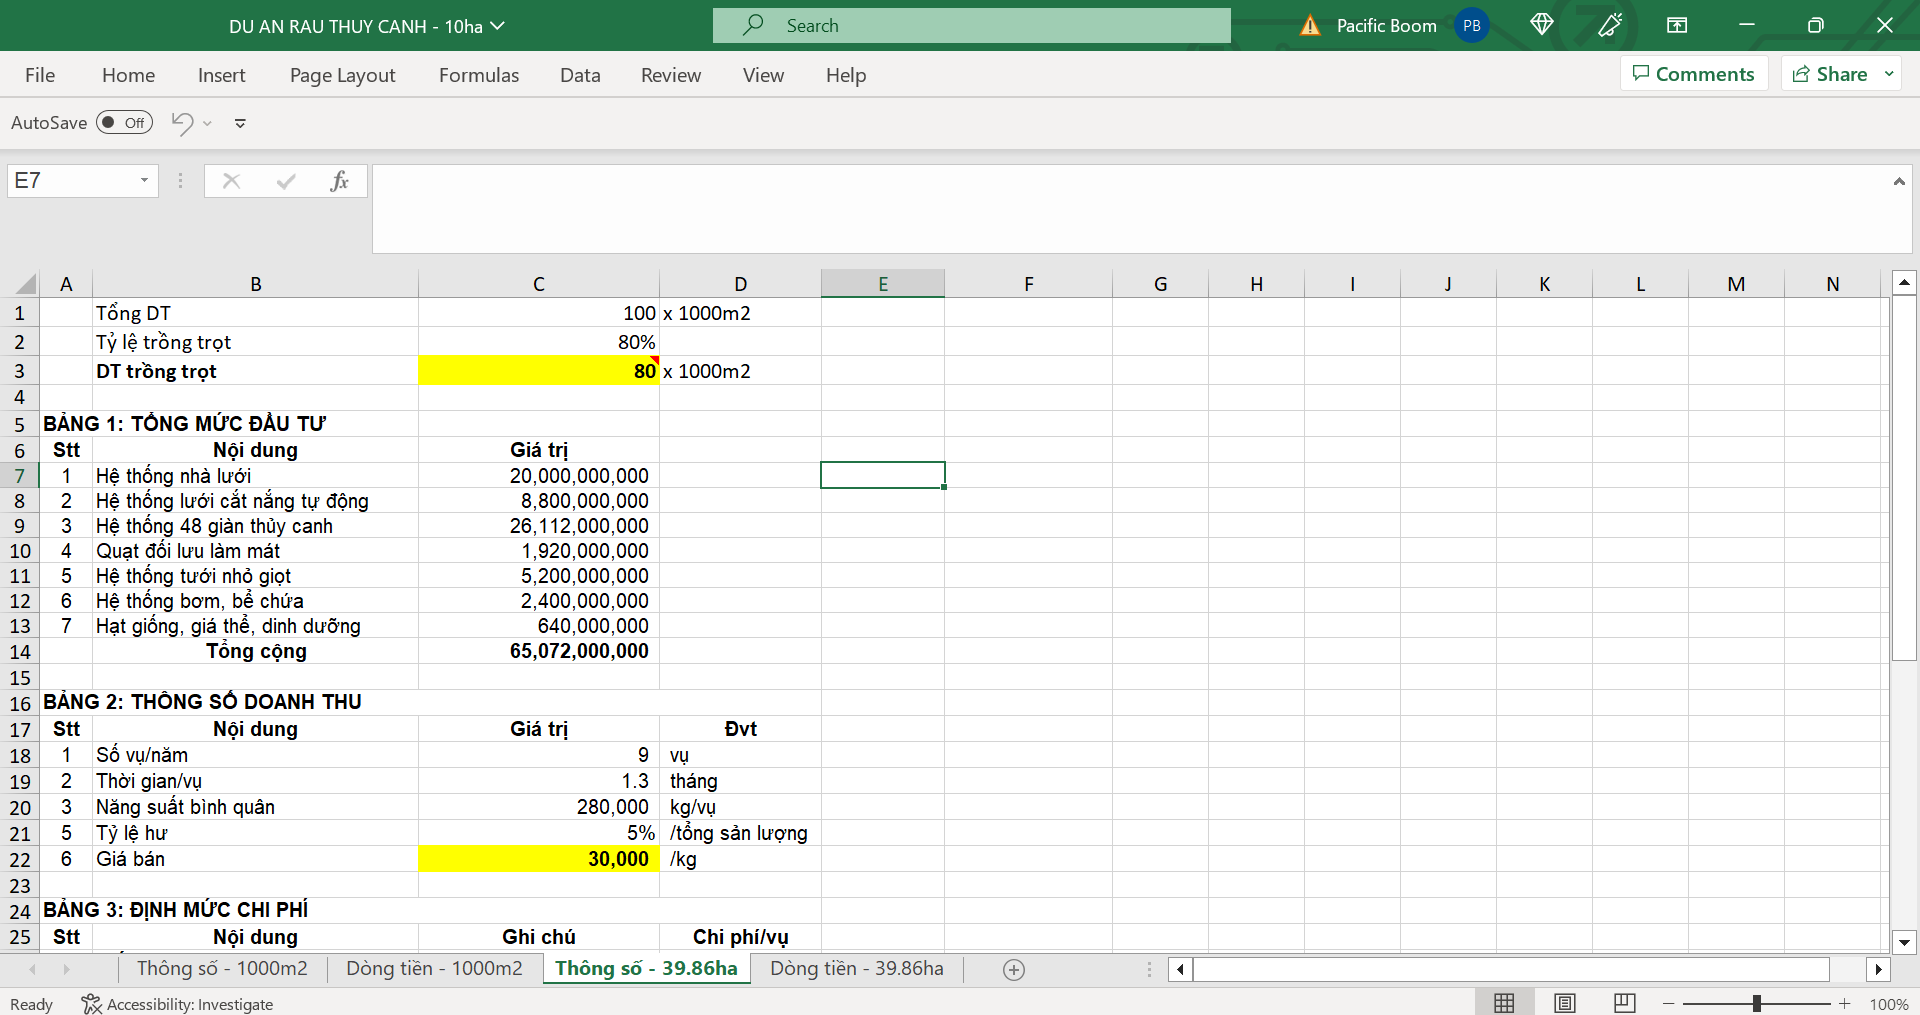The height and width of the screenshot is (1015, 1920).
Task: Click the zoom slider handle
Action: [1756, 1003]
